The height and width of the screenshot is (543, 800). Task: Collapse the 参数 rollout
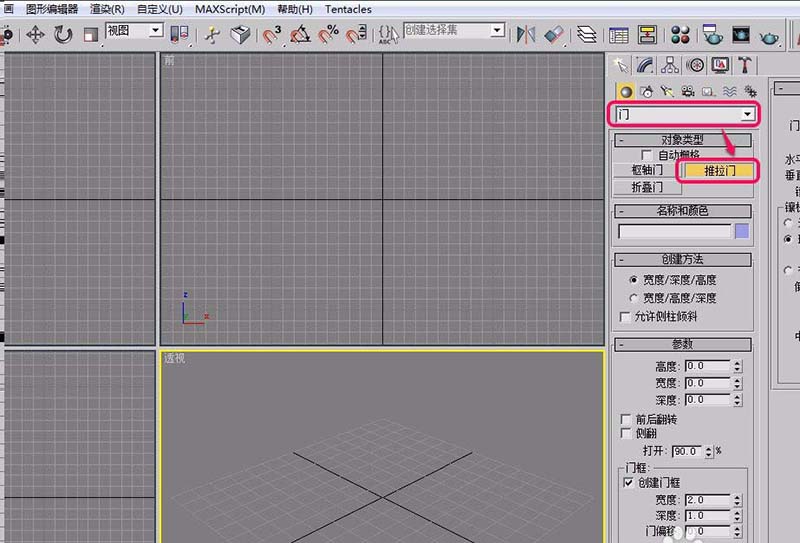point(682,344)
